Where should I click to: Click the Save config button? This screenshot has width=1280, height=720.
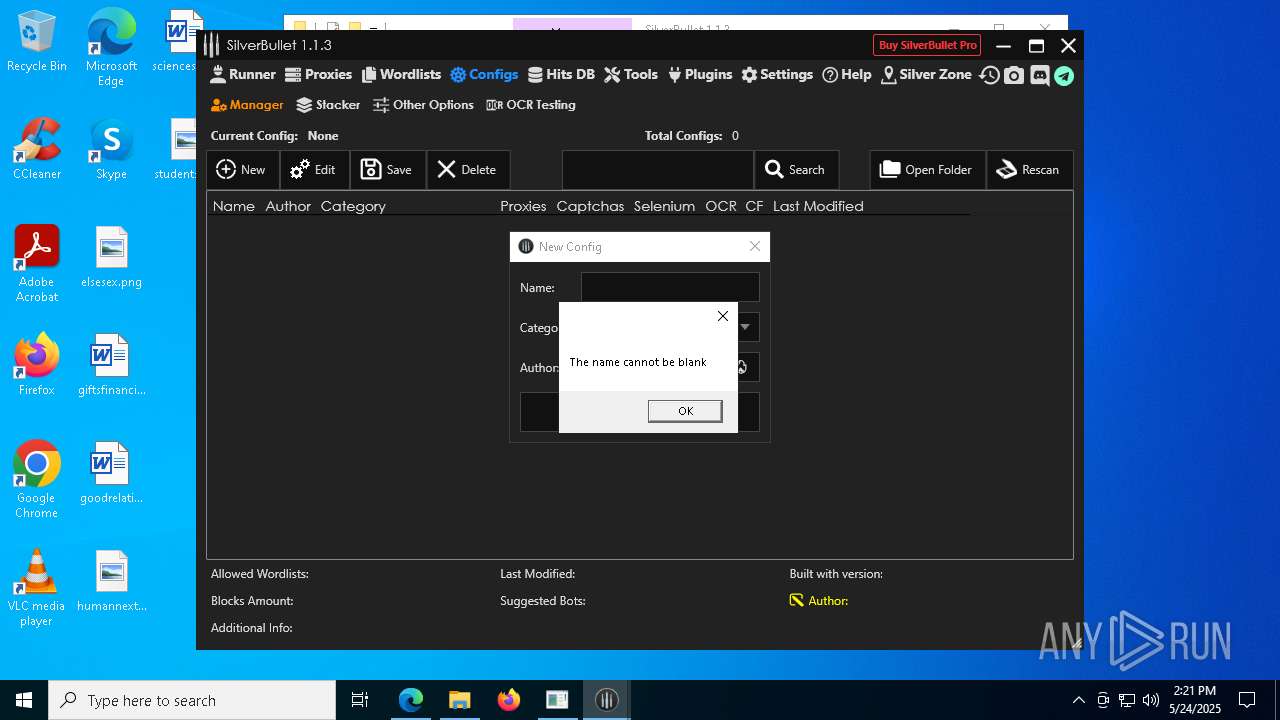387,170
